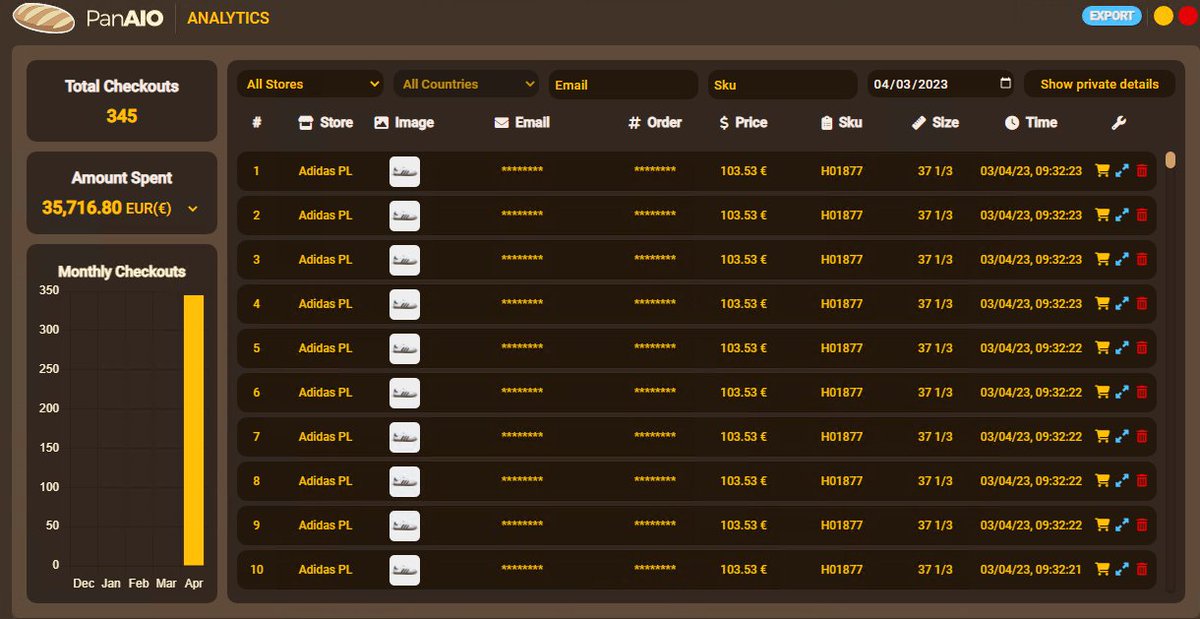
Task: Click the cart icon in row 1
Action: (1102, 171)
